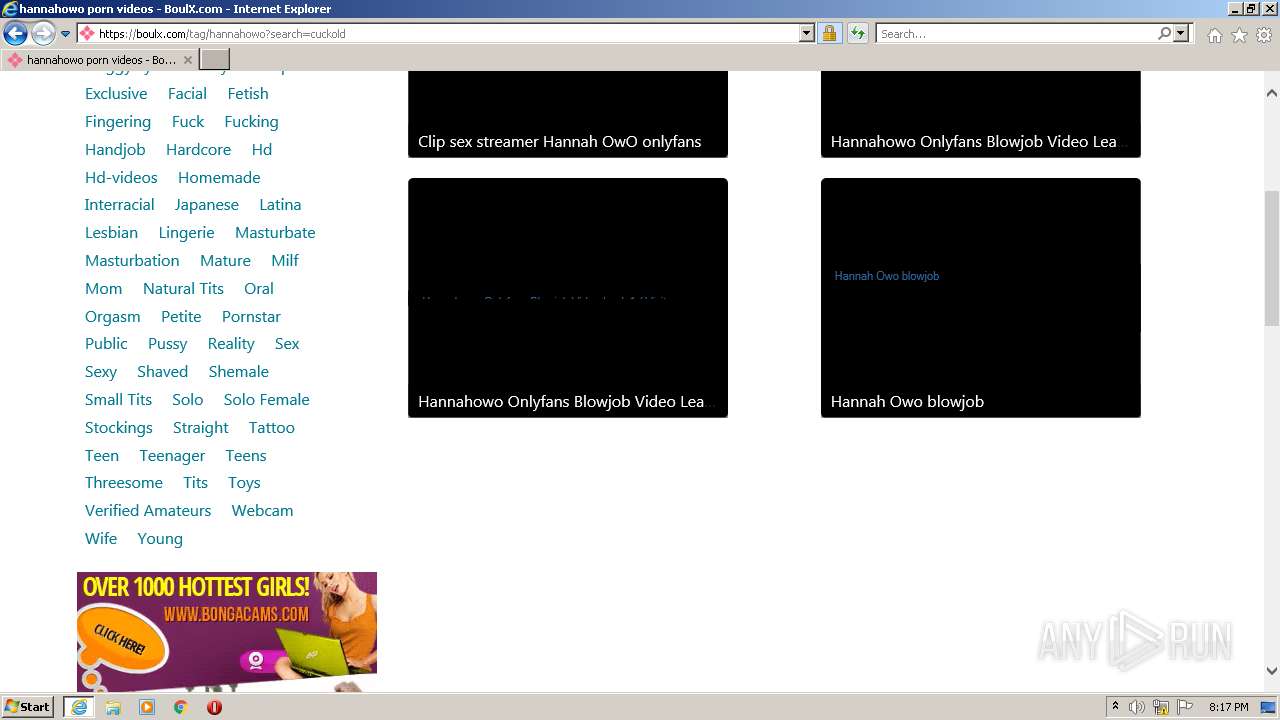The image size is (1280, 720).
Task: Click the scrollbar down arrow
Action: tap(1272, 672)
